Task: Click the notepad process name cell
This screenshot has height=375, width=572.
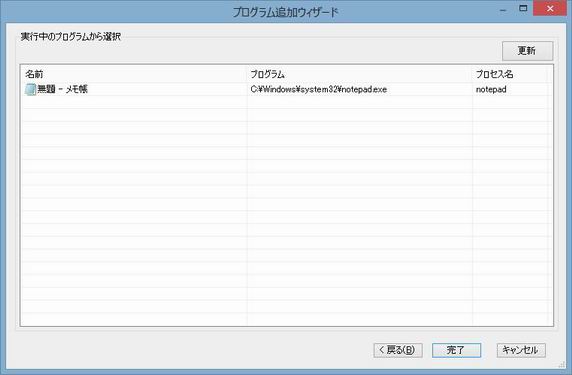Action: coord(491,89)
